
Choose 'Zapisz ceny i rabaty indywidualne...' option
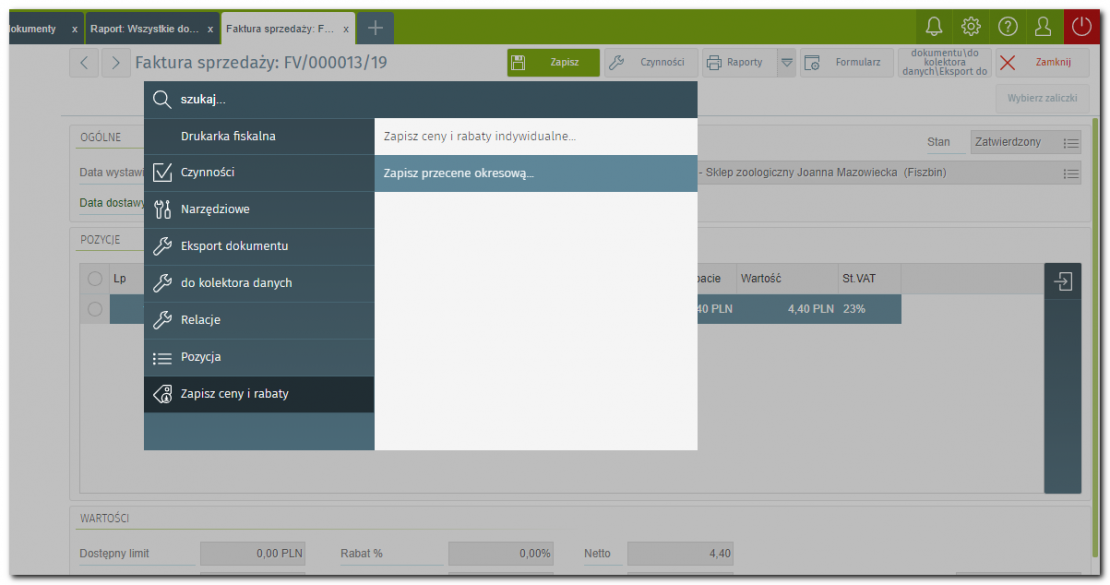pos(535,136)
